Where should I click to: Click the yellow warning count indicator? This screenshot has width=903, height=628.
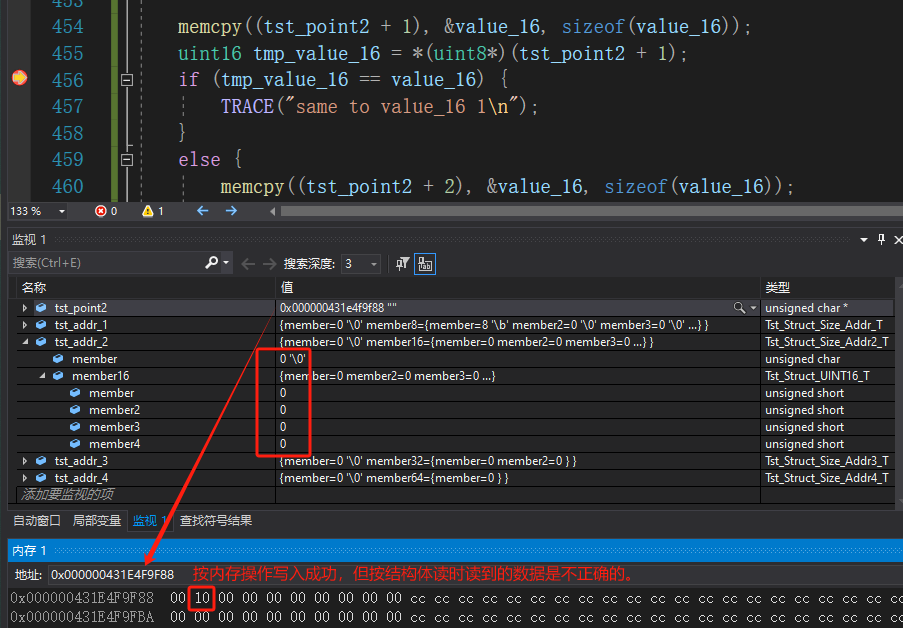click(153, 211)
